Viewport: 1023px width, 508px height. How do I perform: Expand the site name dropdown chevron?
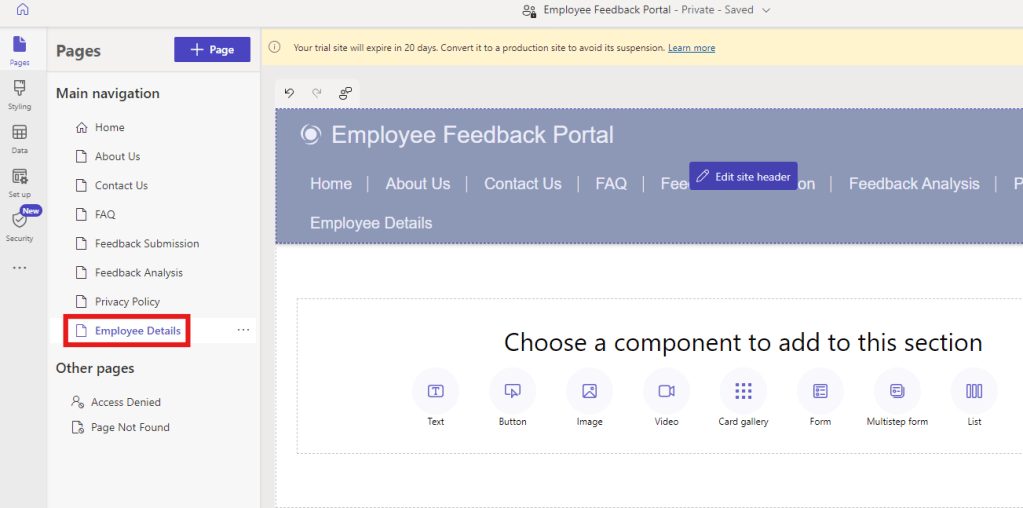(767, 10)
